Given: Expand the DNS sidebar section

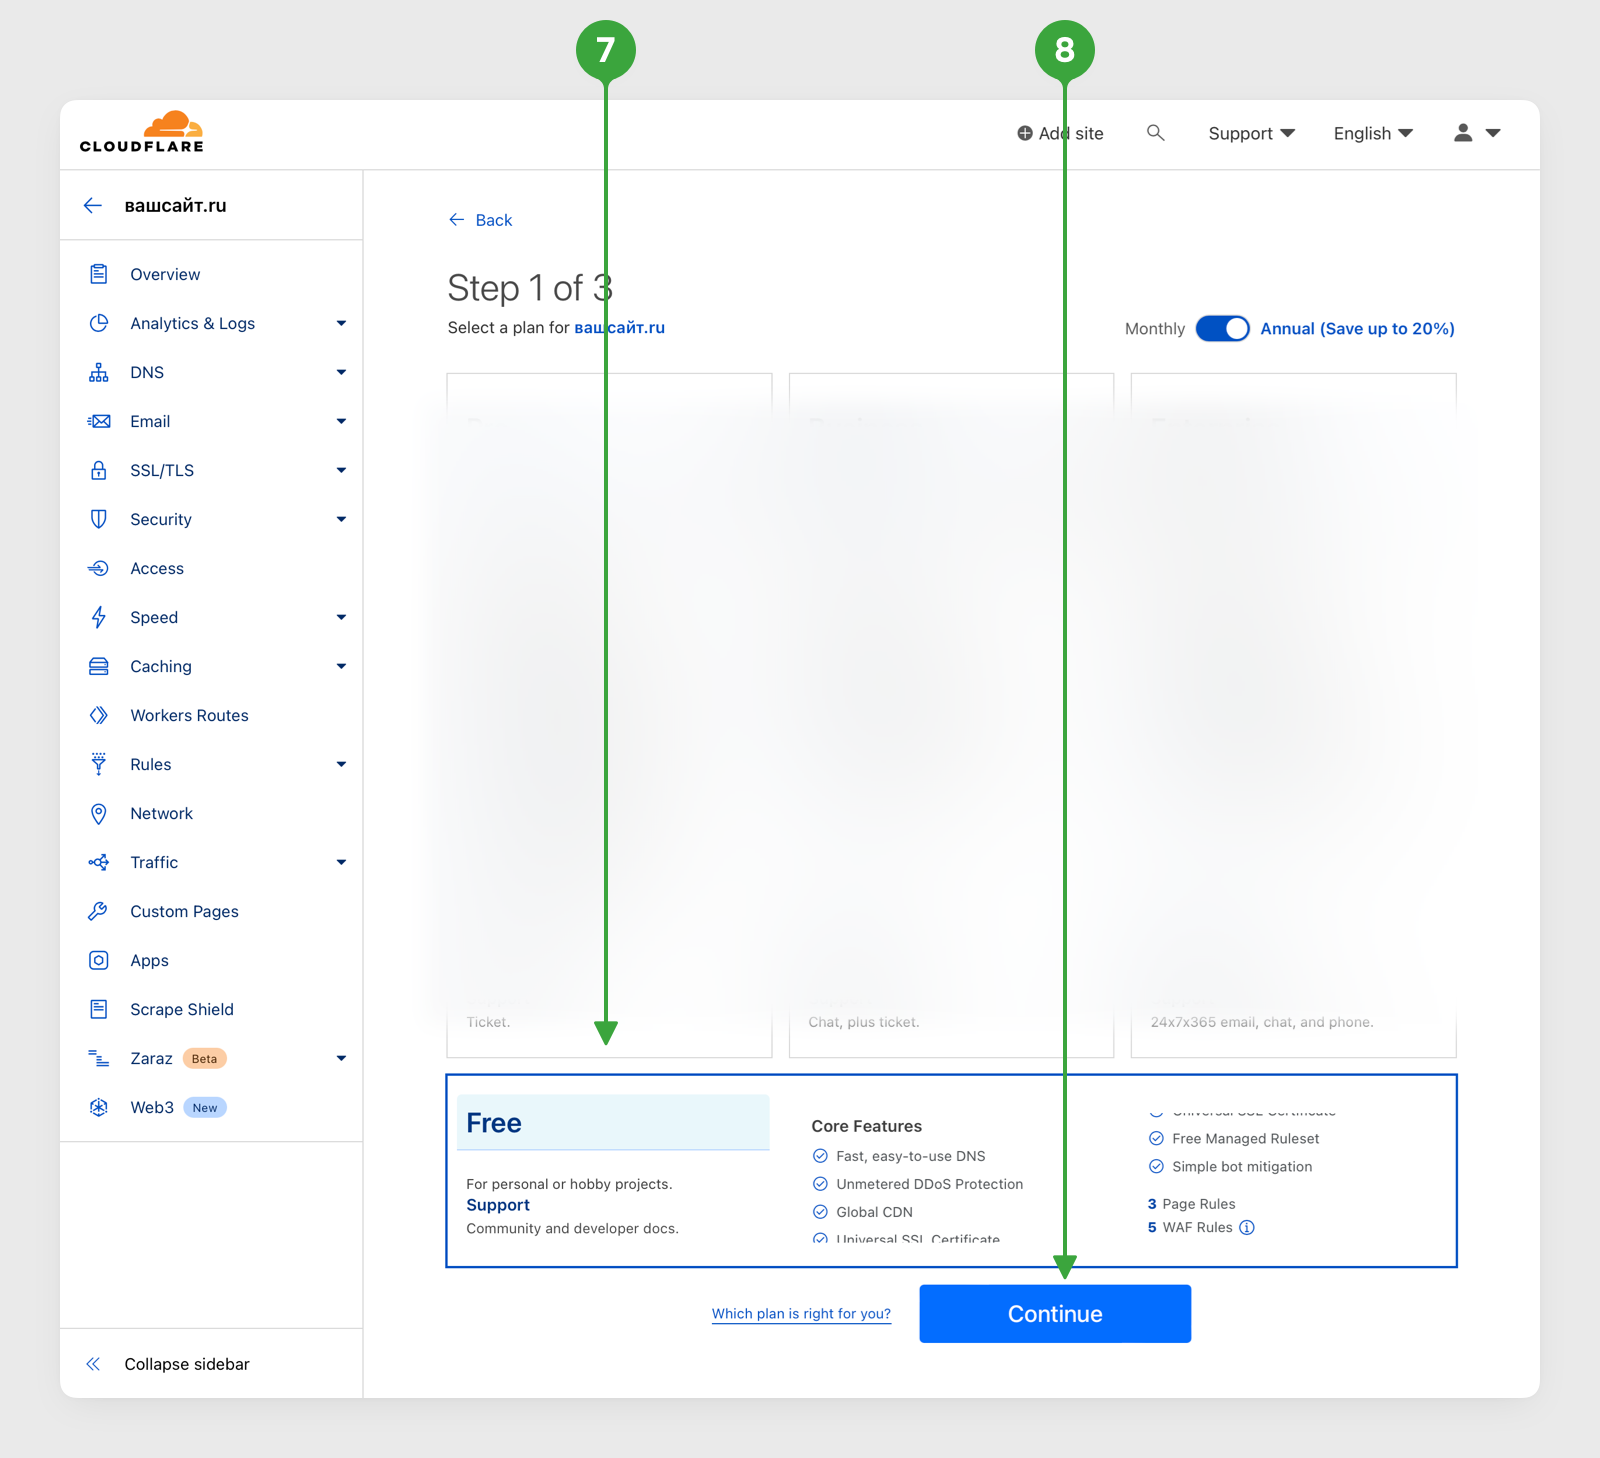Looking at the screenshot, I should pos(218,372).
